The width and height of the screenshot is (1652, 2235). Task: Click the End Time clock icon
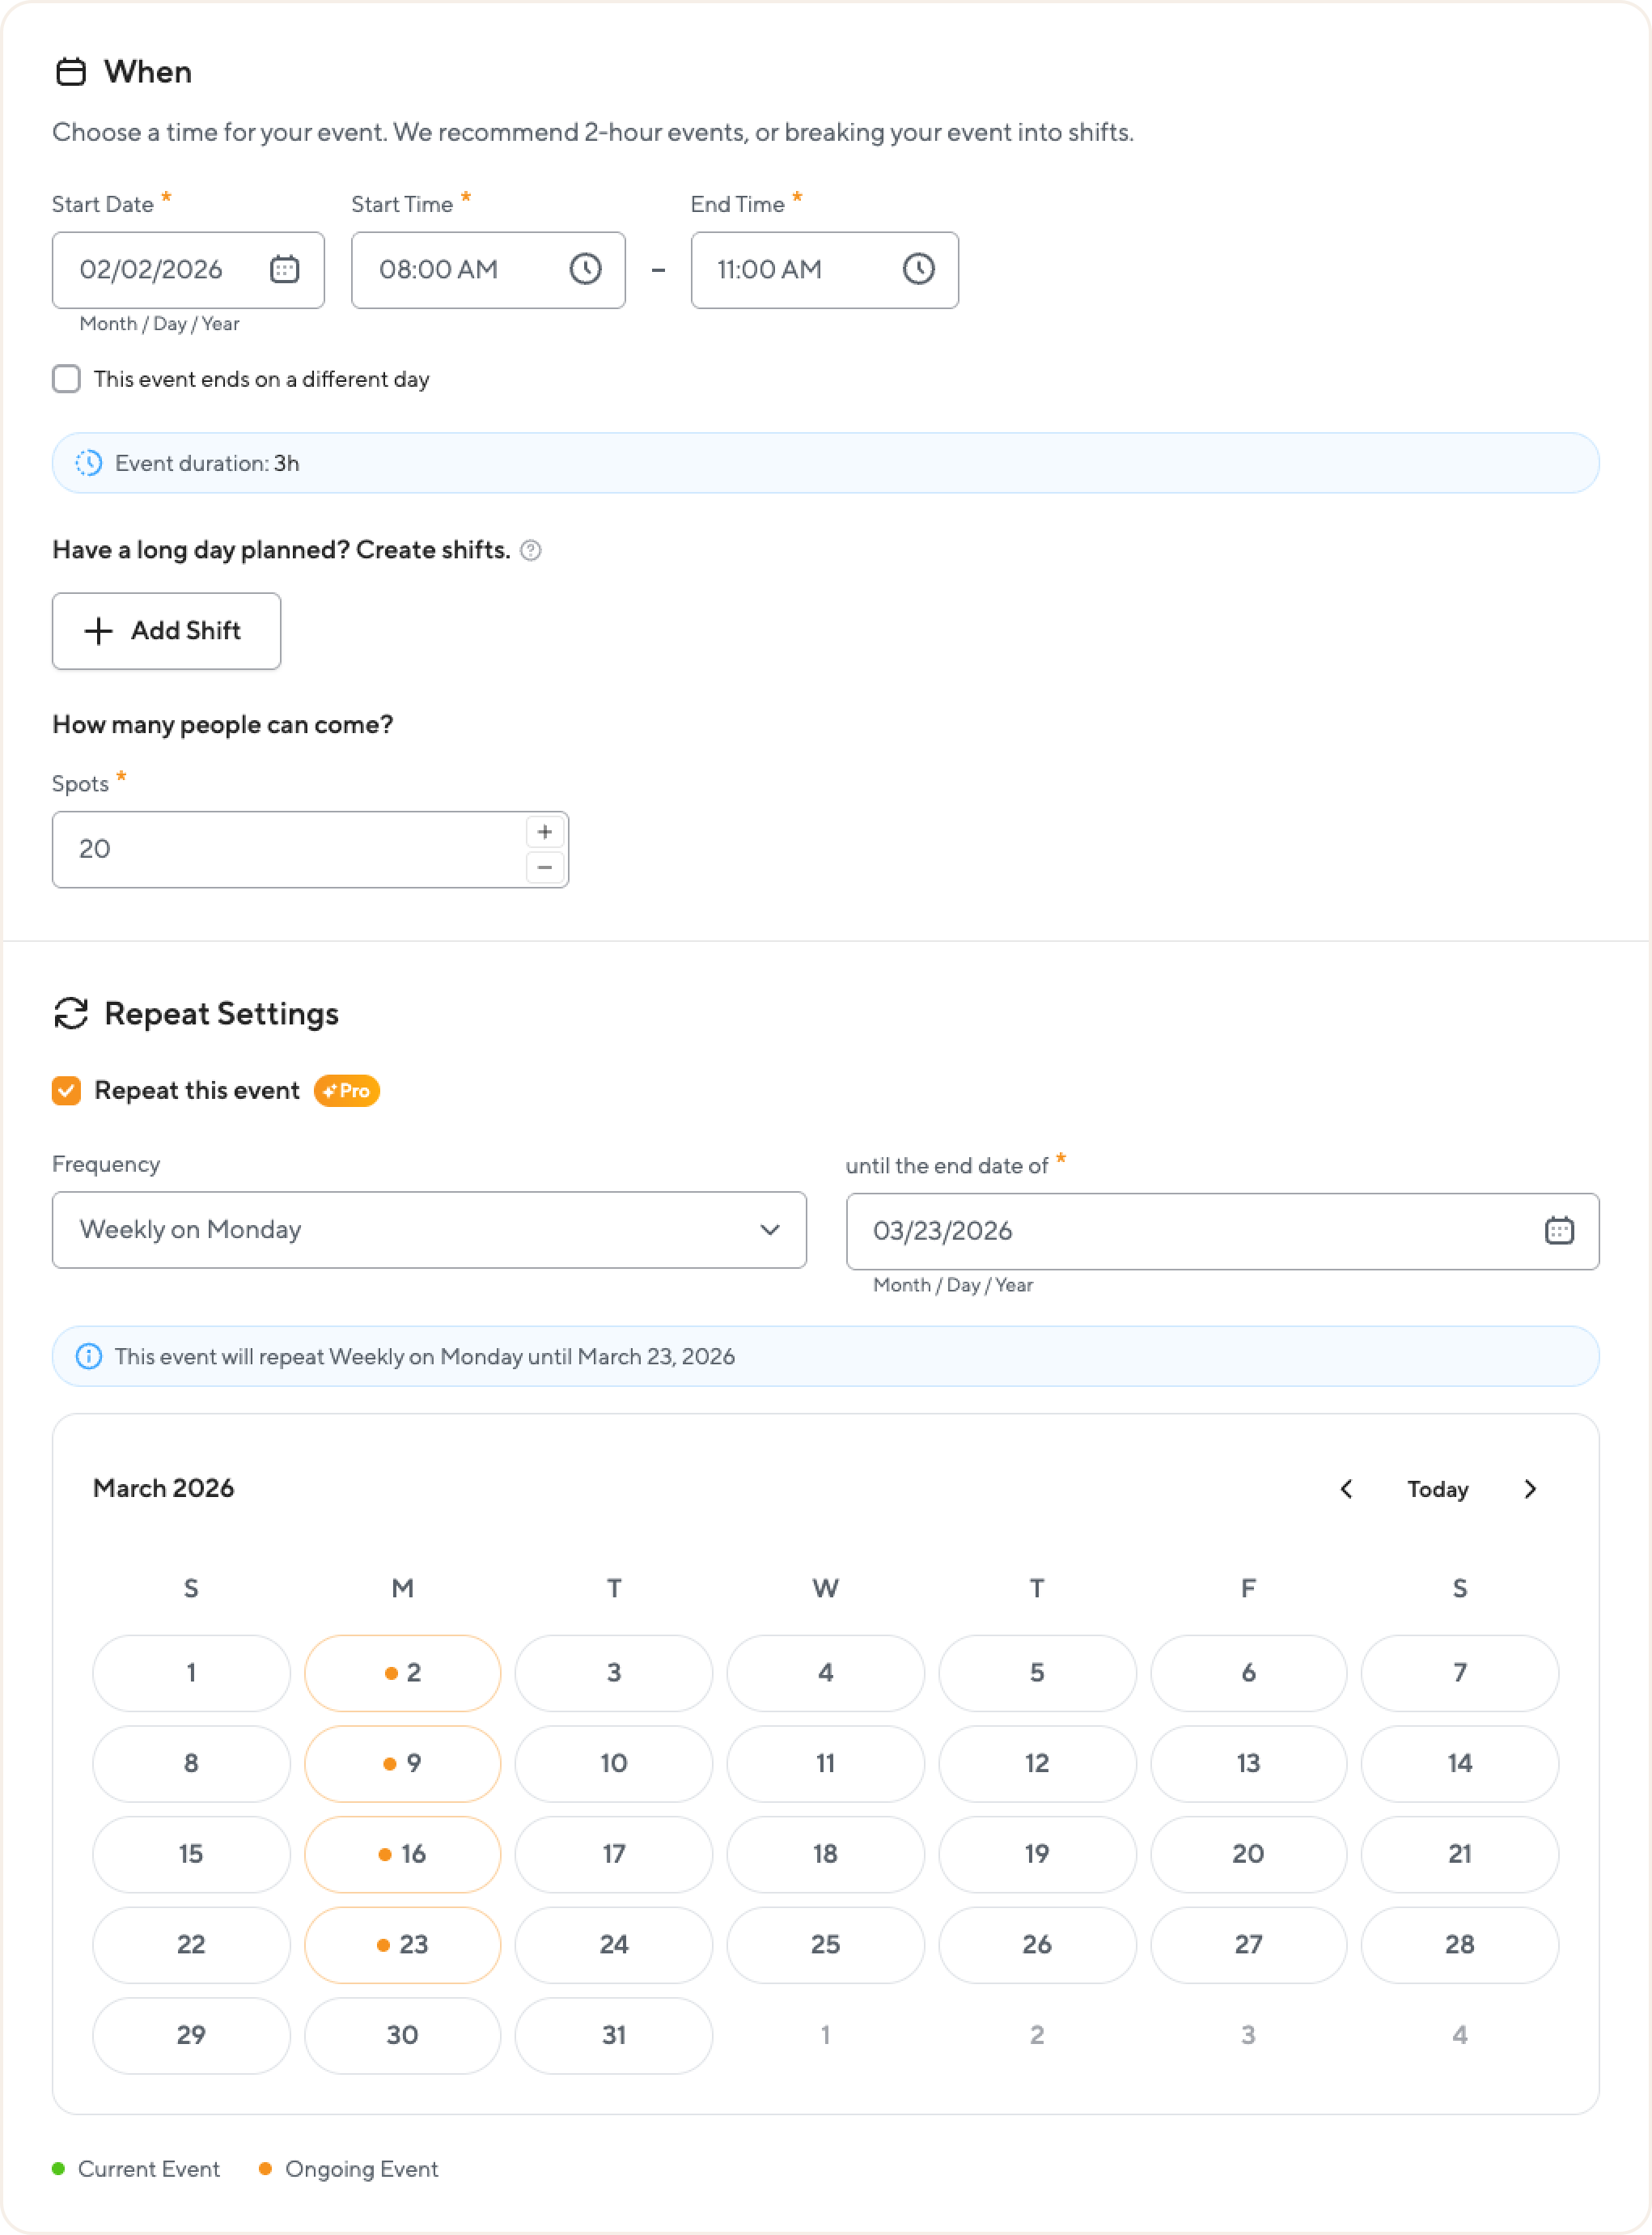(918, 269)
